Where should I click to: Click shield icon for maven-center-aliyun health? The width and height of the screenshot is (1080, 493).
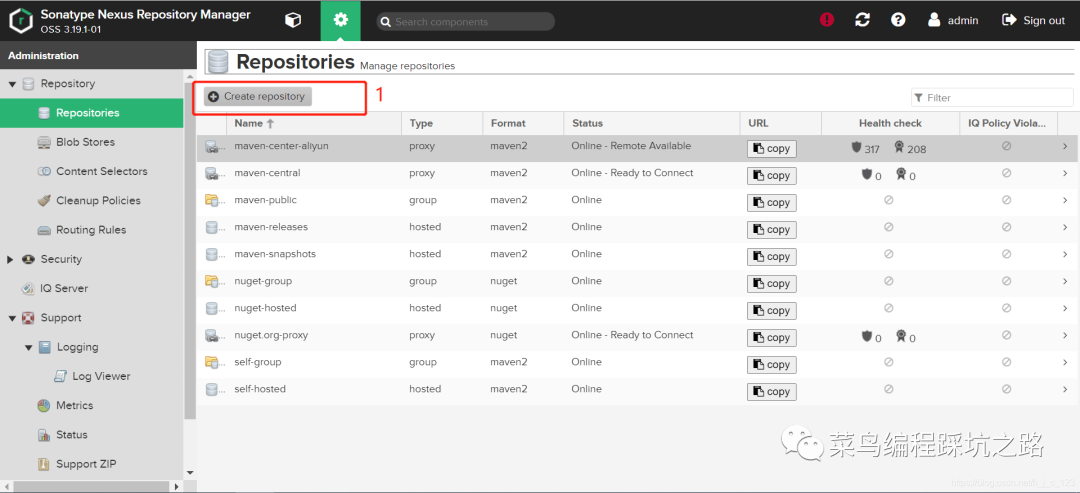tap(857, 147)
